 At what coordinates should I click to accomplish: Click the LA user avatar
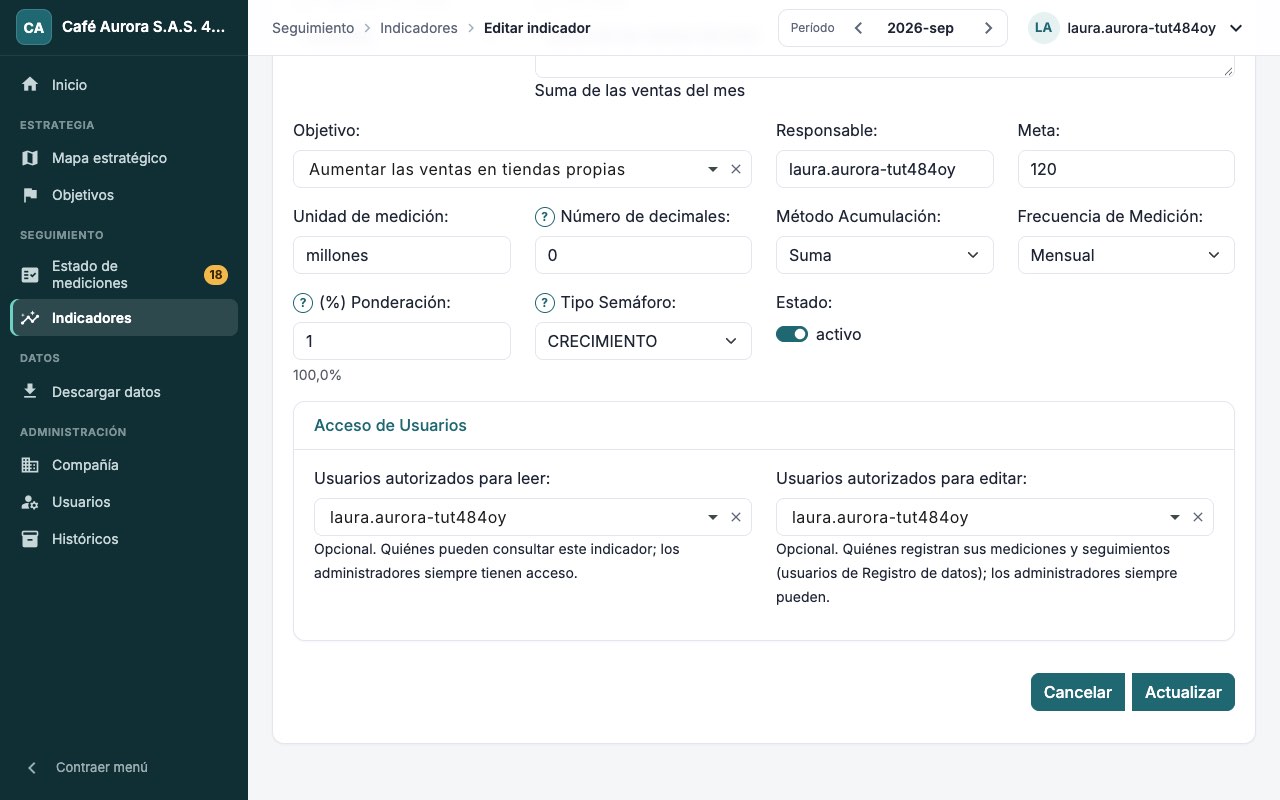(x=1043, y=28)
